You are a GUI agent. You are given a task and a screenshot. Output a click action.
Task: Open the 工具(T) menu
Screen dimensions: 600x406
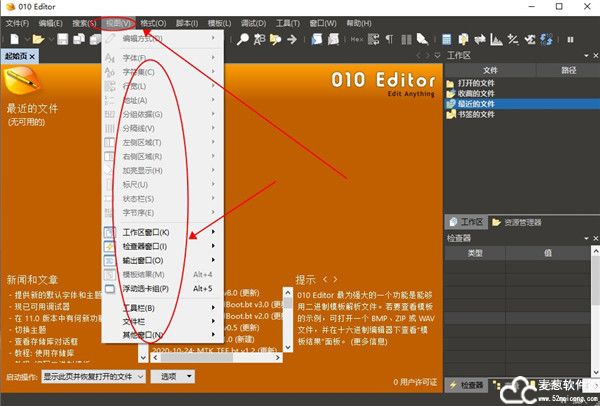click(288, 23)
